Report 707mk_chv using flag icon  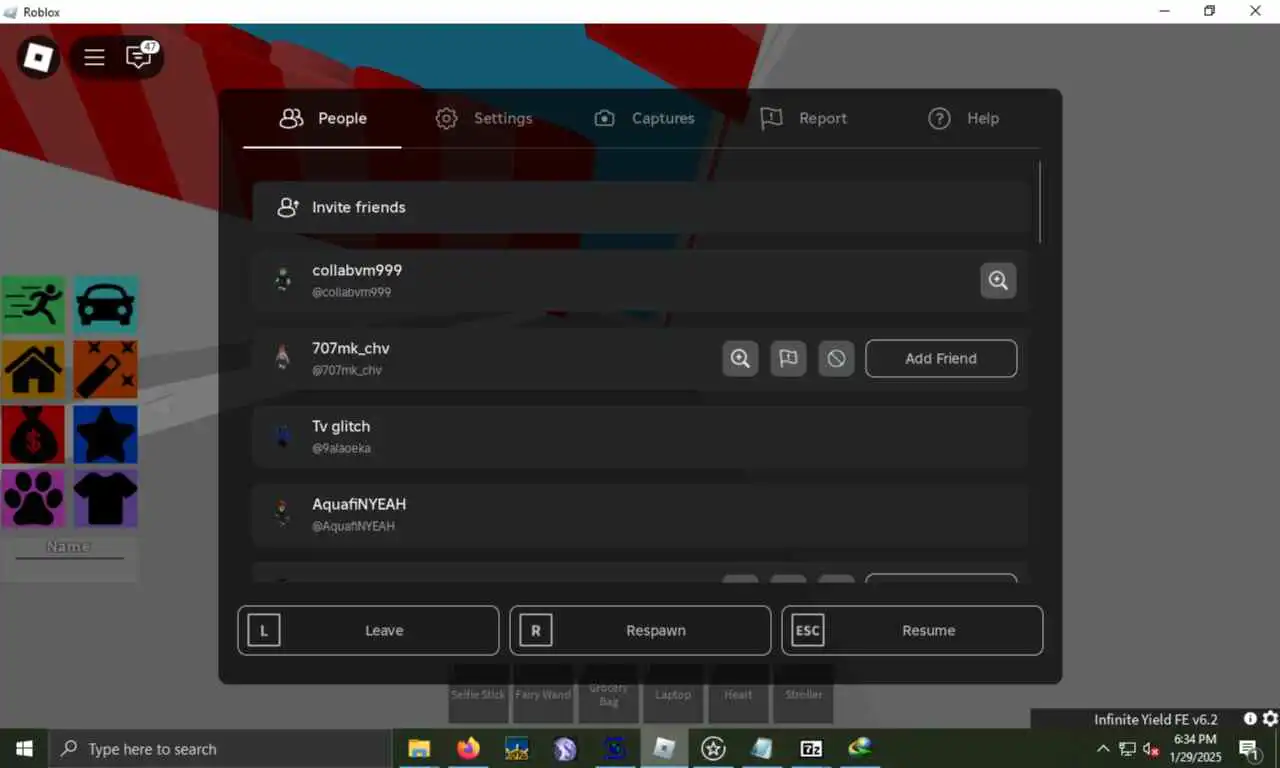pyautogui.click(x=788, y=358)
